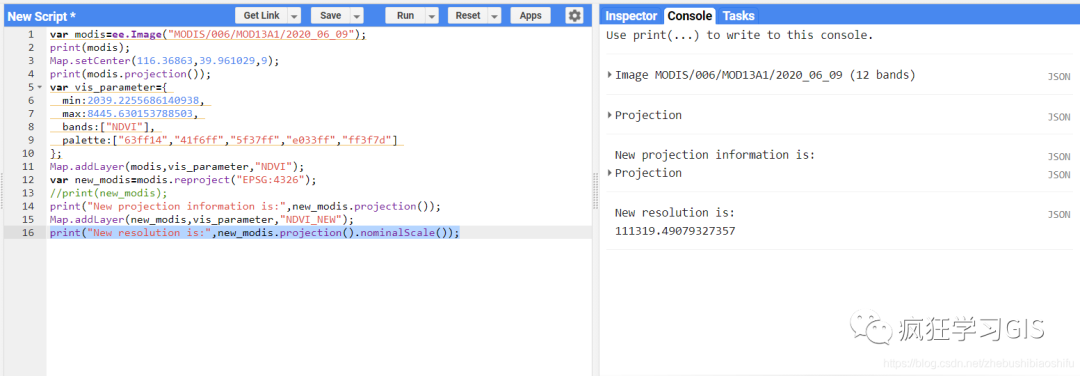Open the Save dropdown arrow

pyautogui.click(x=357, y=16)
